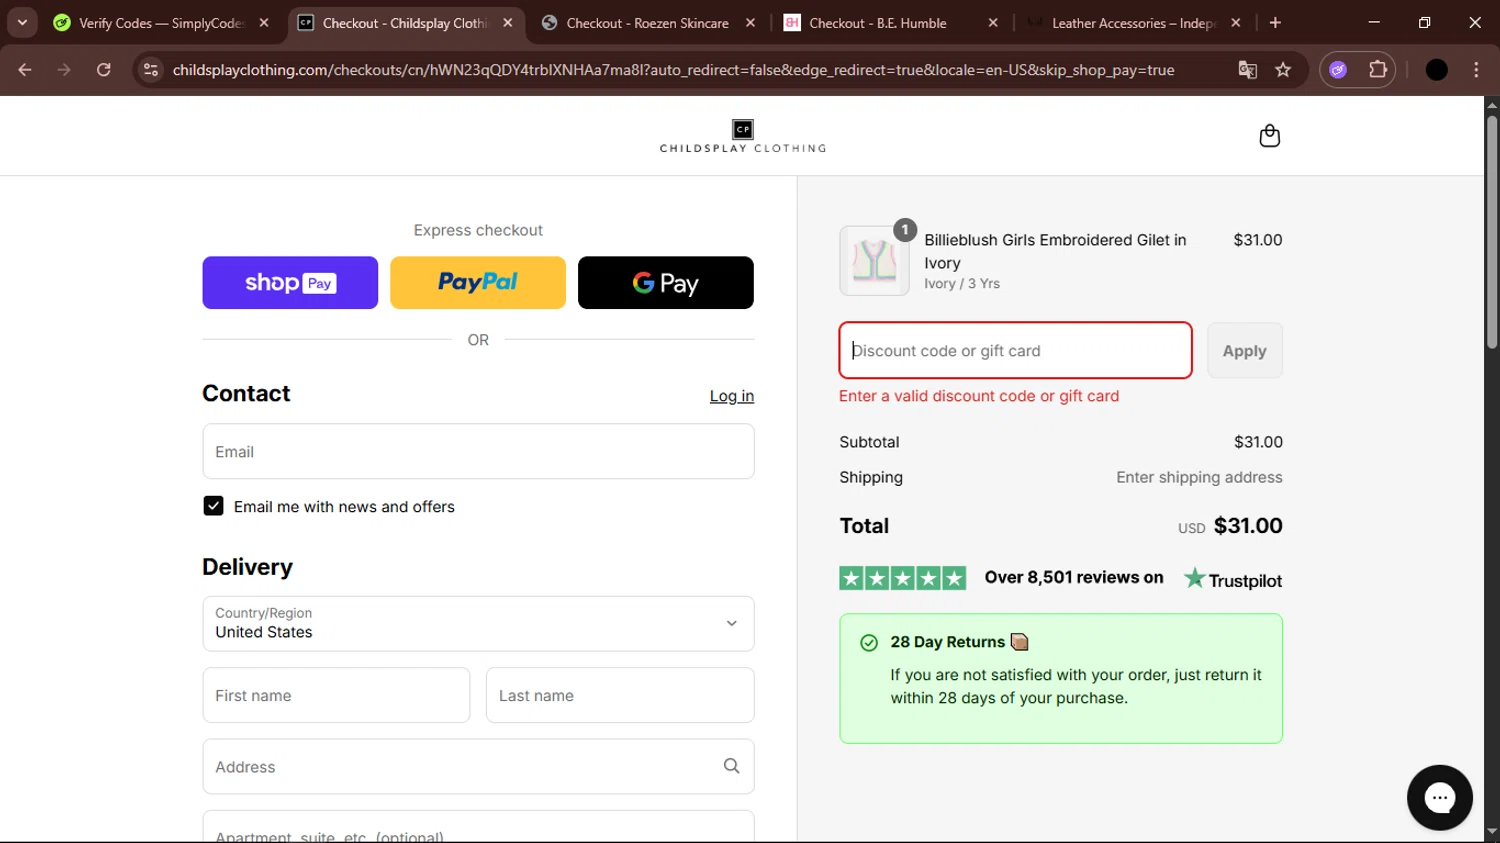Click the Billieblush gilet product thumbnail
Viewport: 1500px width, 843px height.
[x=874, y=261]
